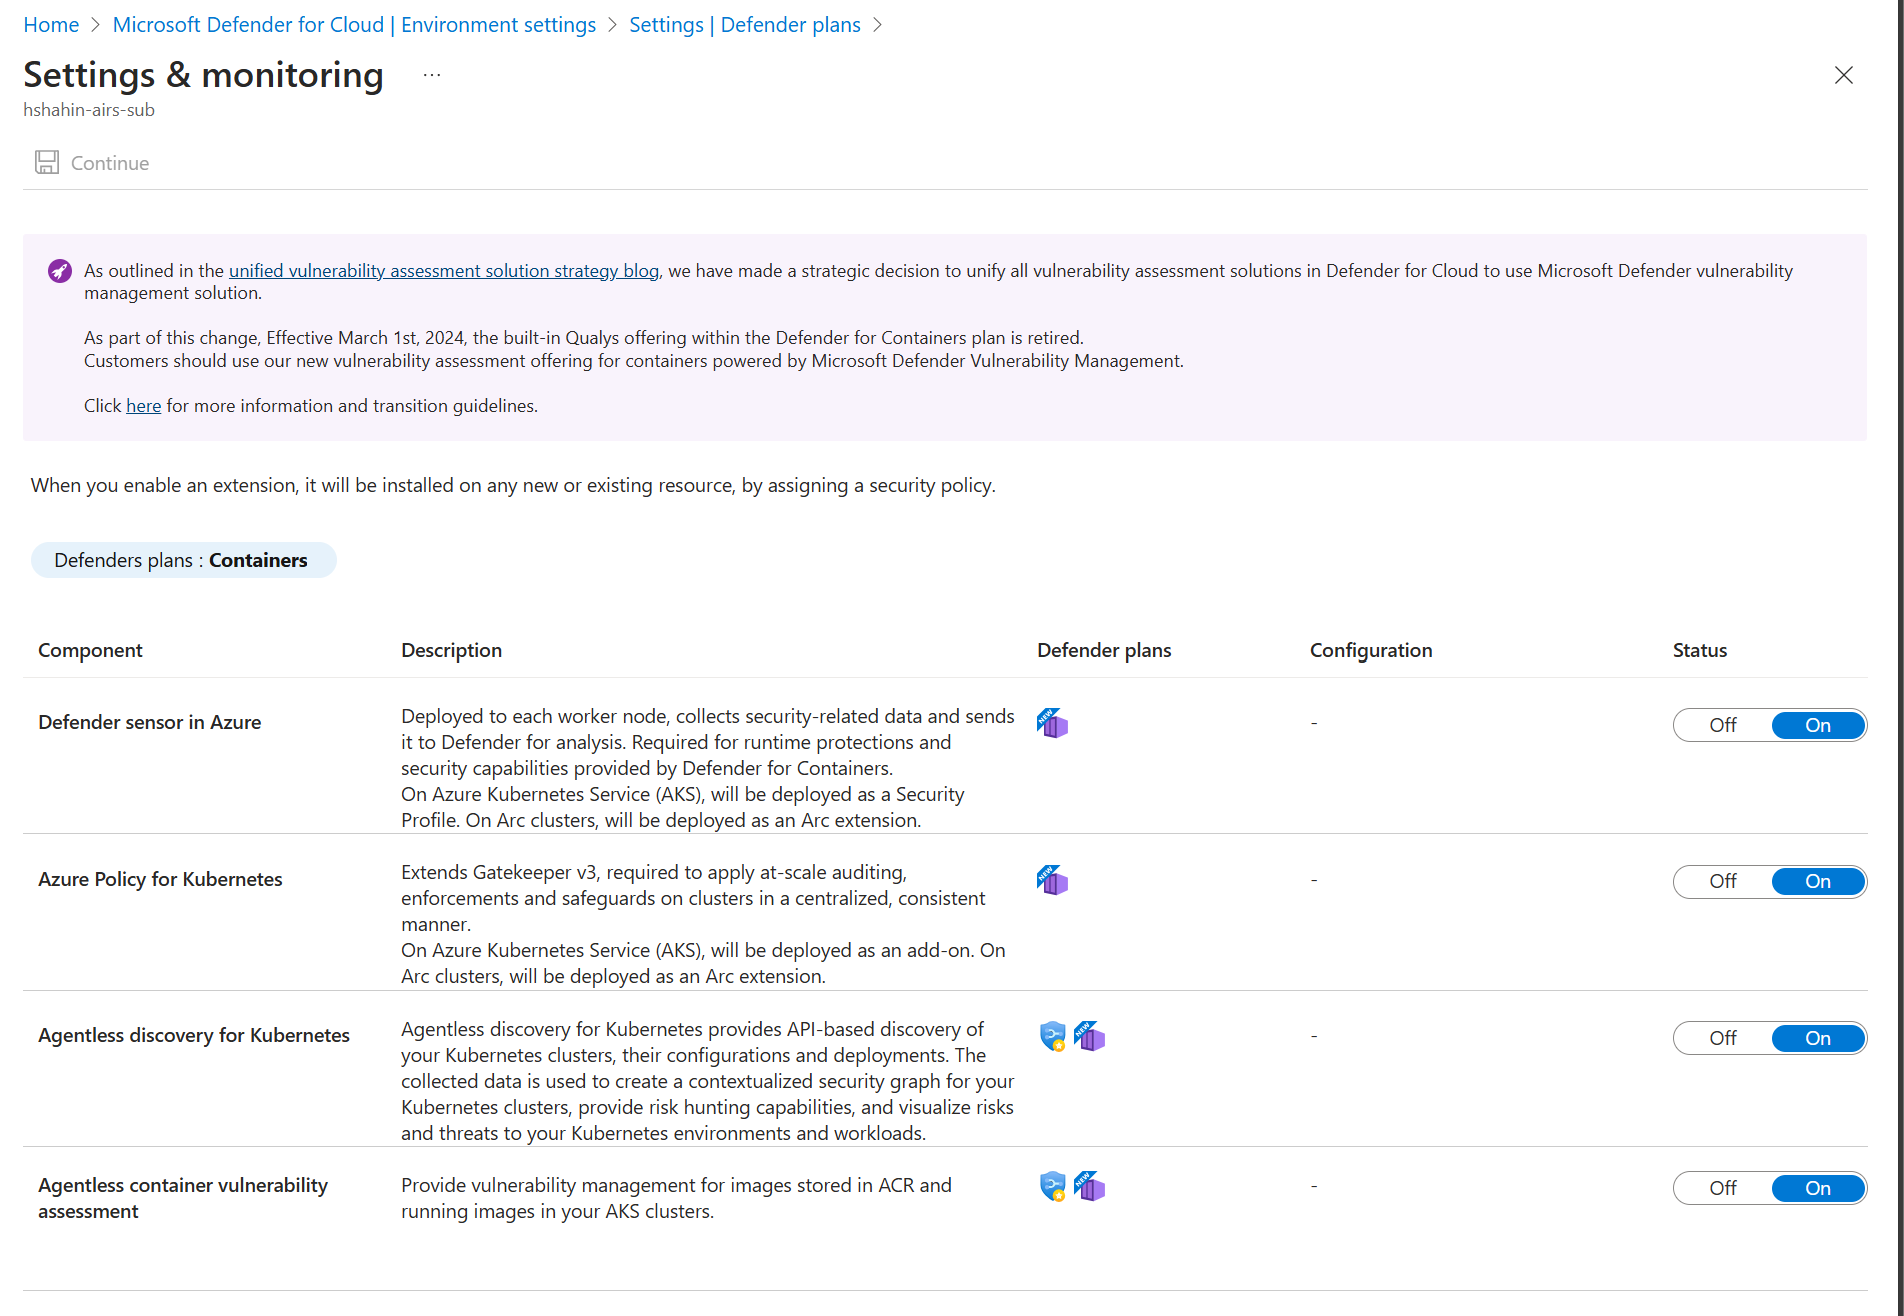Click Containers plan icon in vulnerability assessment row

[1089, 1187]
